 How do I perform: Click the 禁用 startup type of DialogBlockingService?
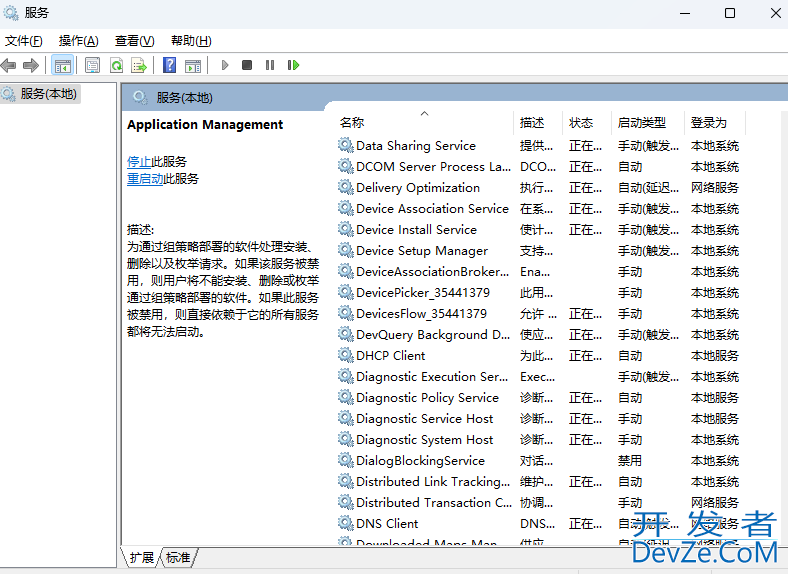click(630, 461)
